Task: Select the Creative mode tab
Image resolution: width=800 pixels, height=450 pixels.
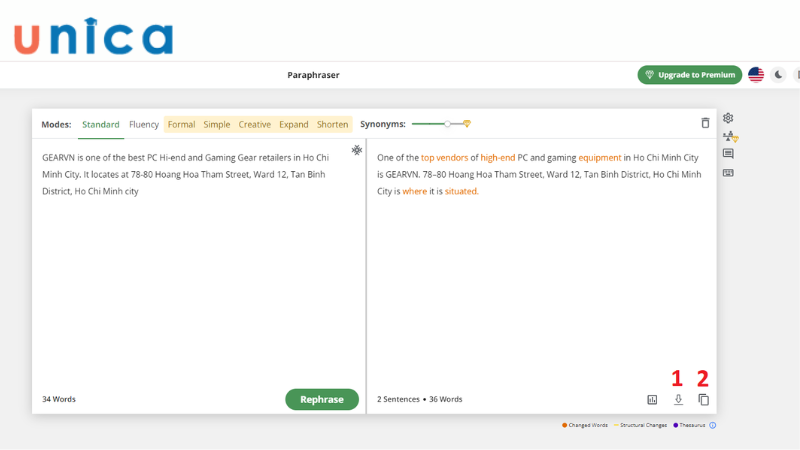Action: [254, 125]
